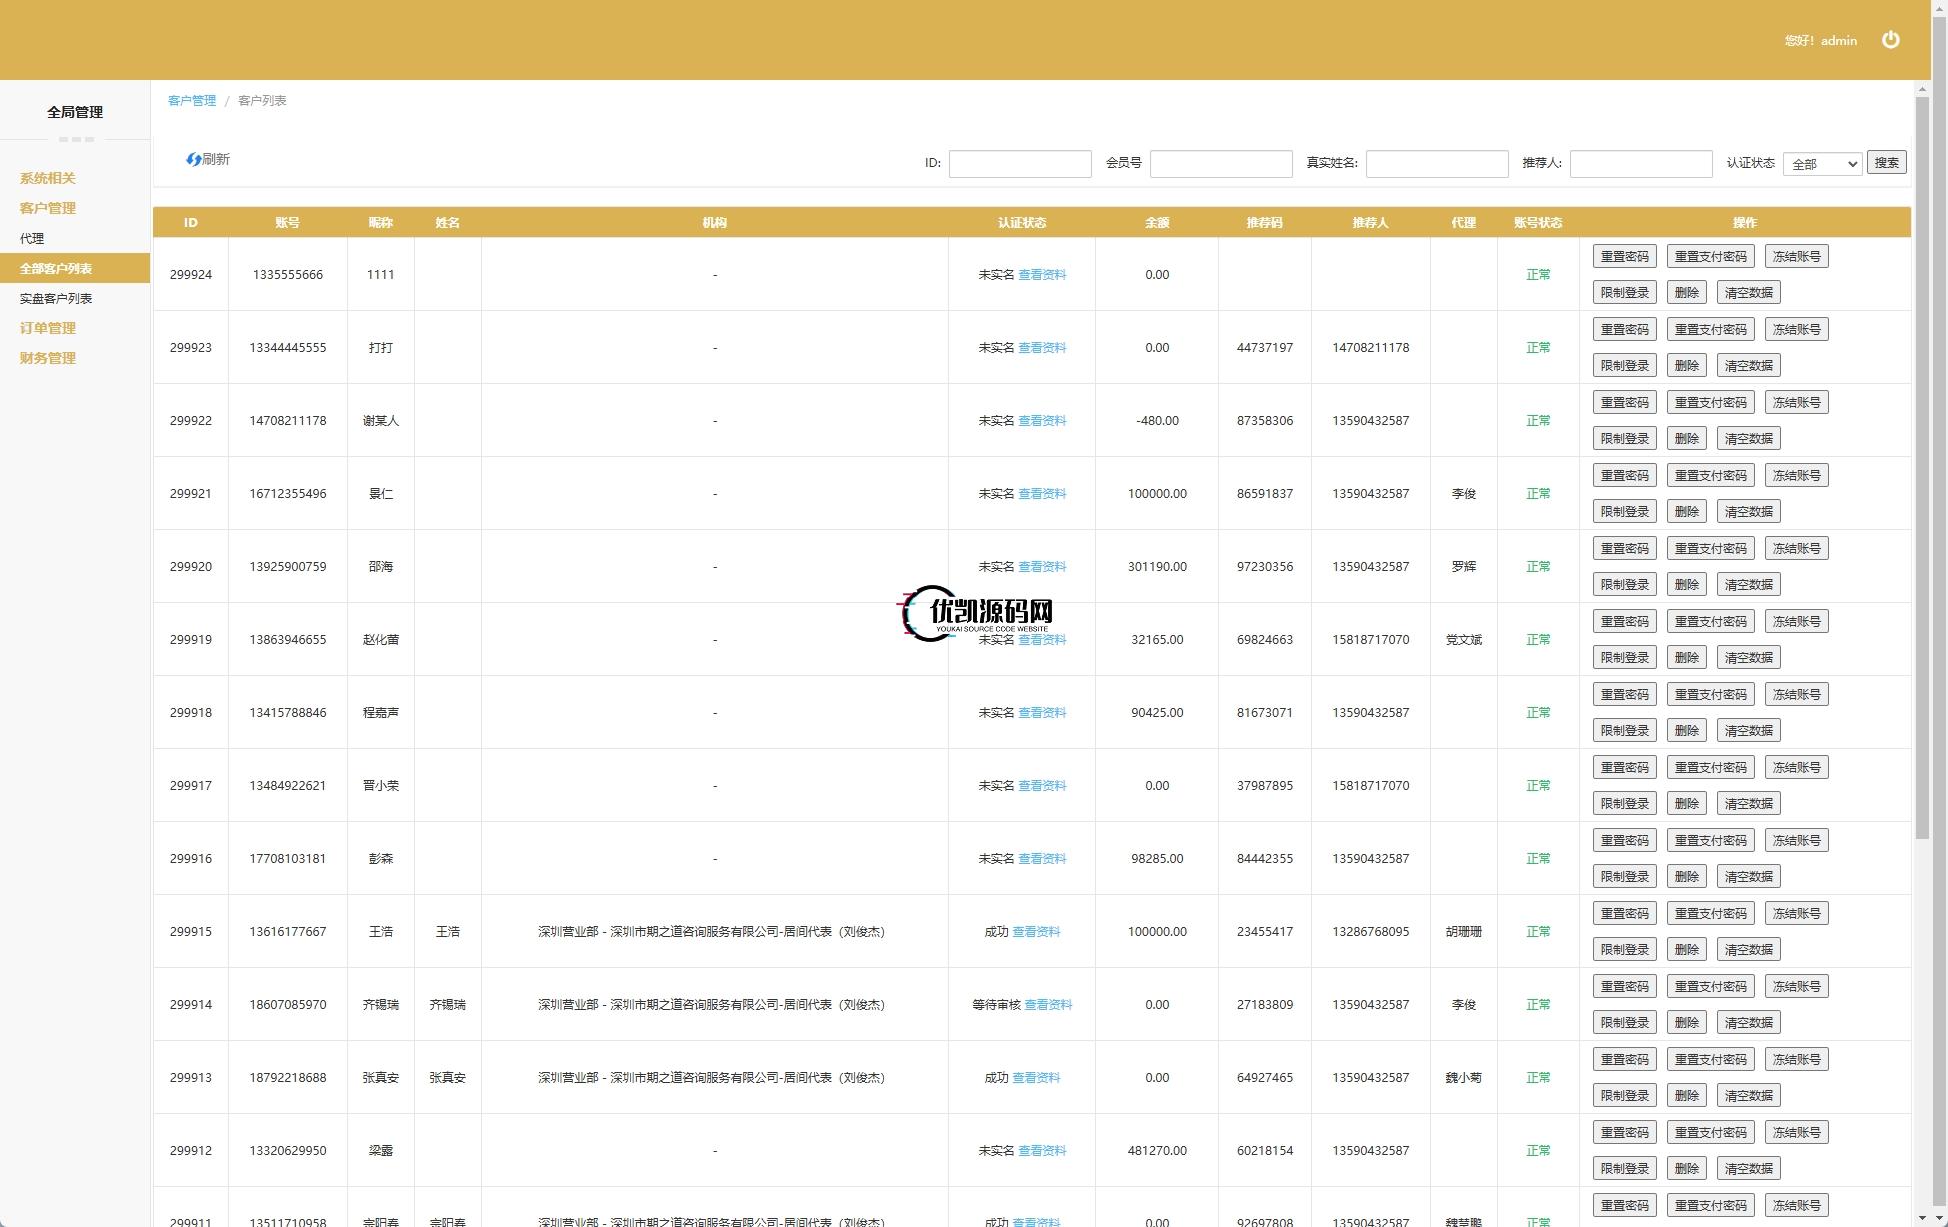Screen dimensions: 1948x1227
Task: Select 代理 in sidebar menu
Action: (32, 238)
